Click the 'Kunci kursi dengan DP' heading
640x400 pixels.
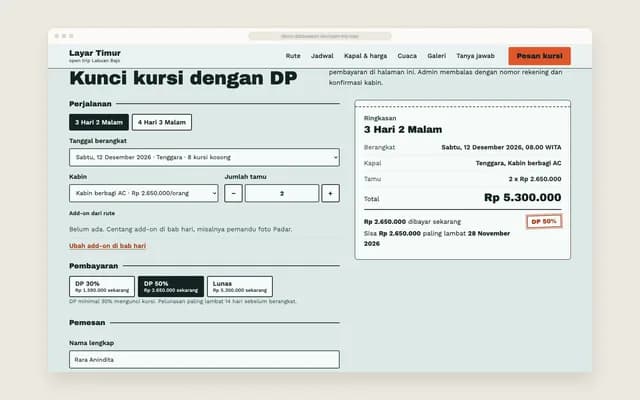tap(183, 78)
